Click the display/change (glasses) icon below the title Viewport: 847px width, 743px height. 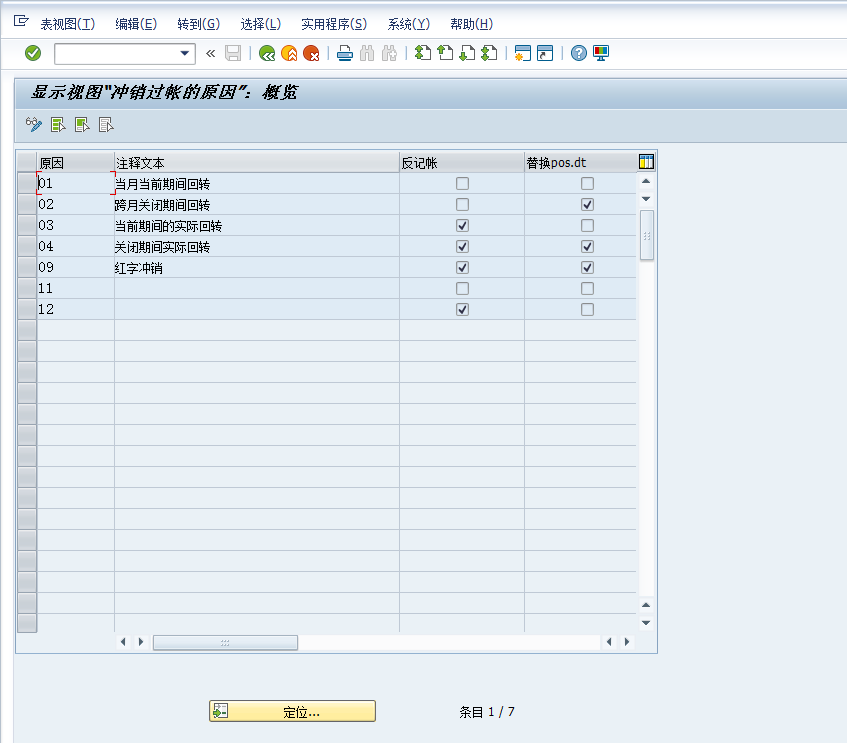(x=33, y=124)
